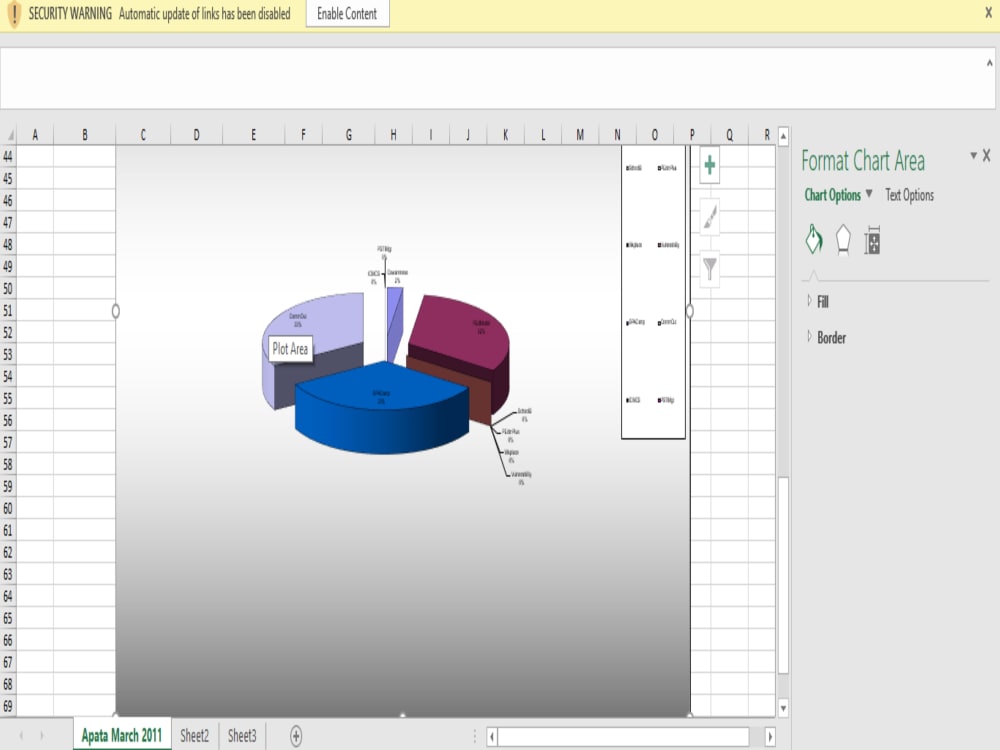
Task: Select column A header
Action: [35, 135]
